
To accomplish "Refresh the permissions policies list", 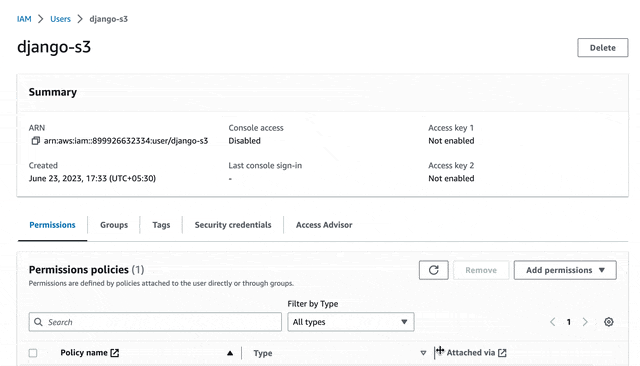I will click(433, 270).
